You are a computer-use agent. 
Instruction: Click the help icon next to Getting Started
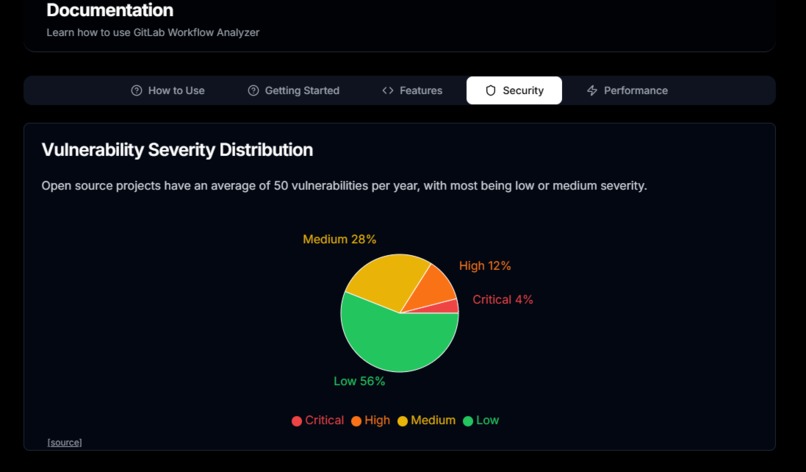(253, 90)
